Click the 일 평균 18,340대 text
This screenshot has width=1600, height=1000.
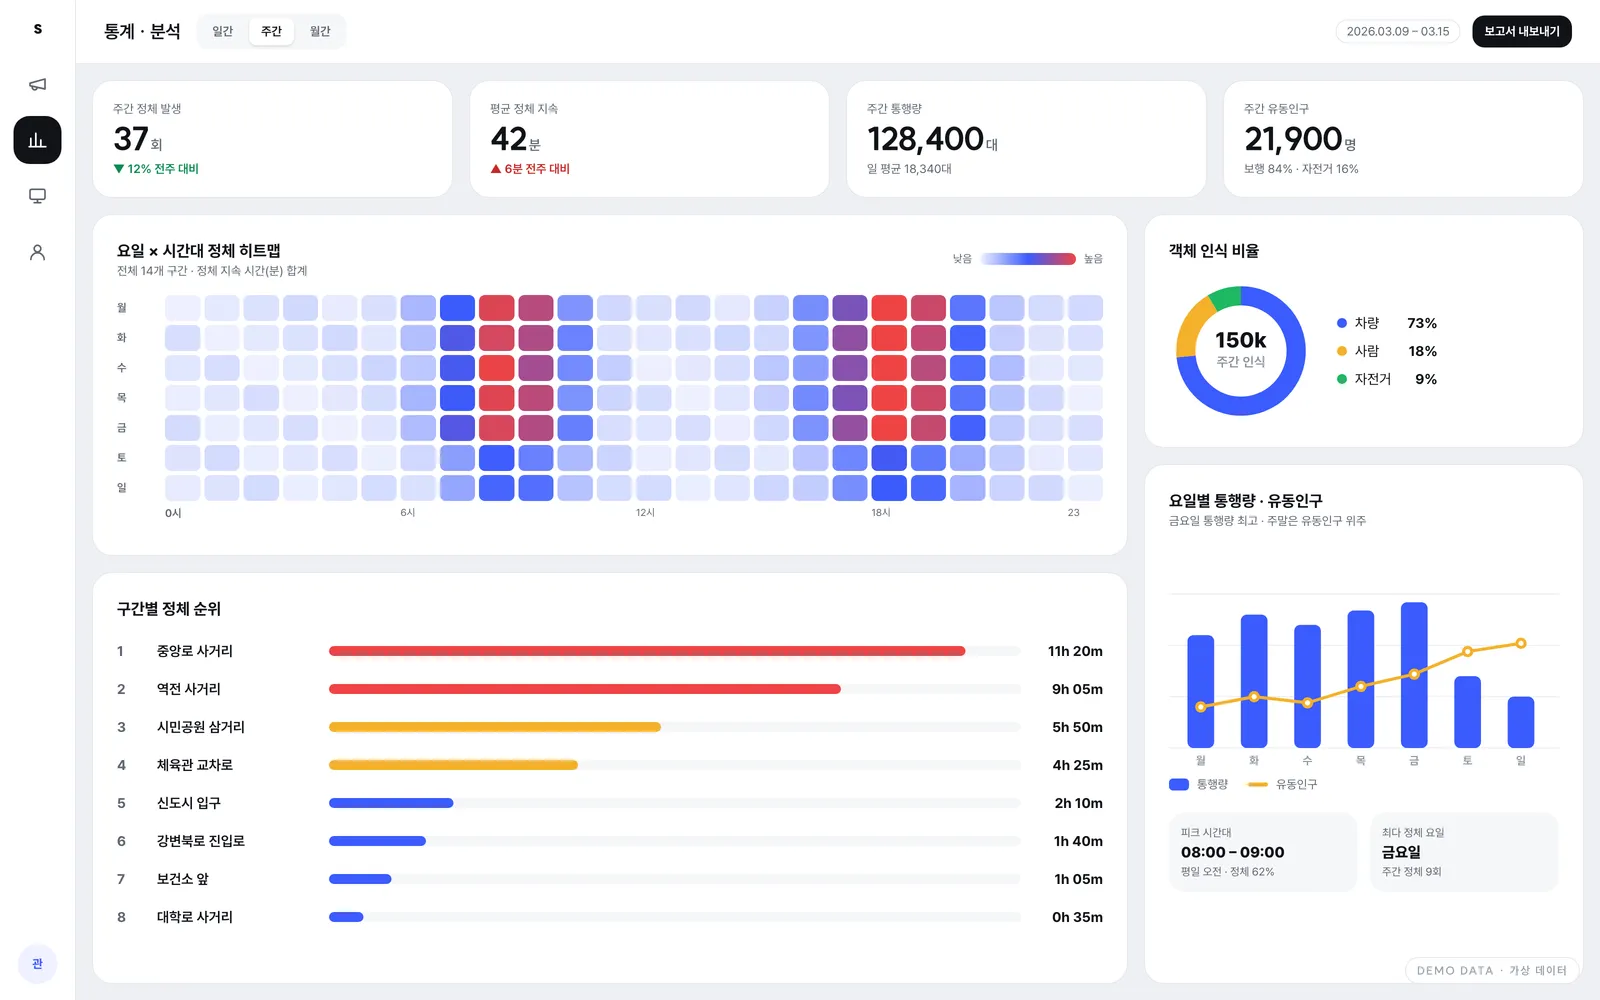(x=909, y=169)
